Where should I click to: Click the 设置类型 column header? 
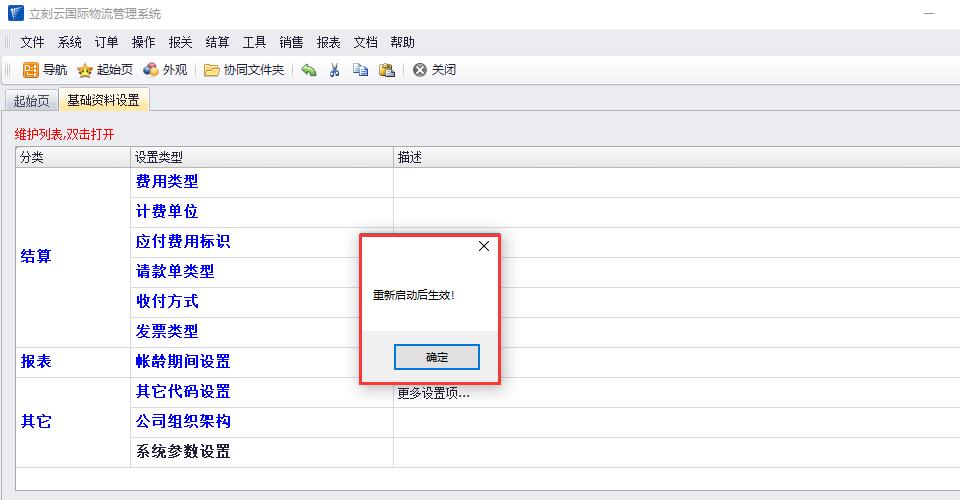click(x=159, y=157)
